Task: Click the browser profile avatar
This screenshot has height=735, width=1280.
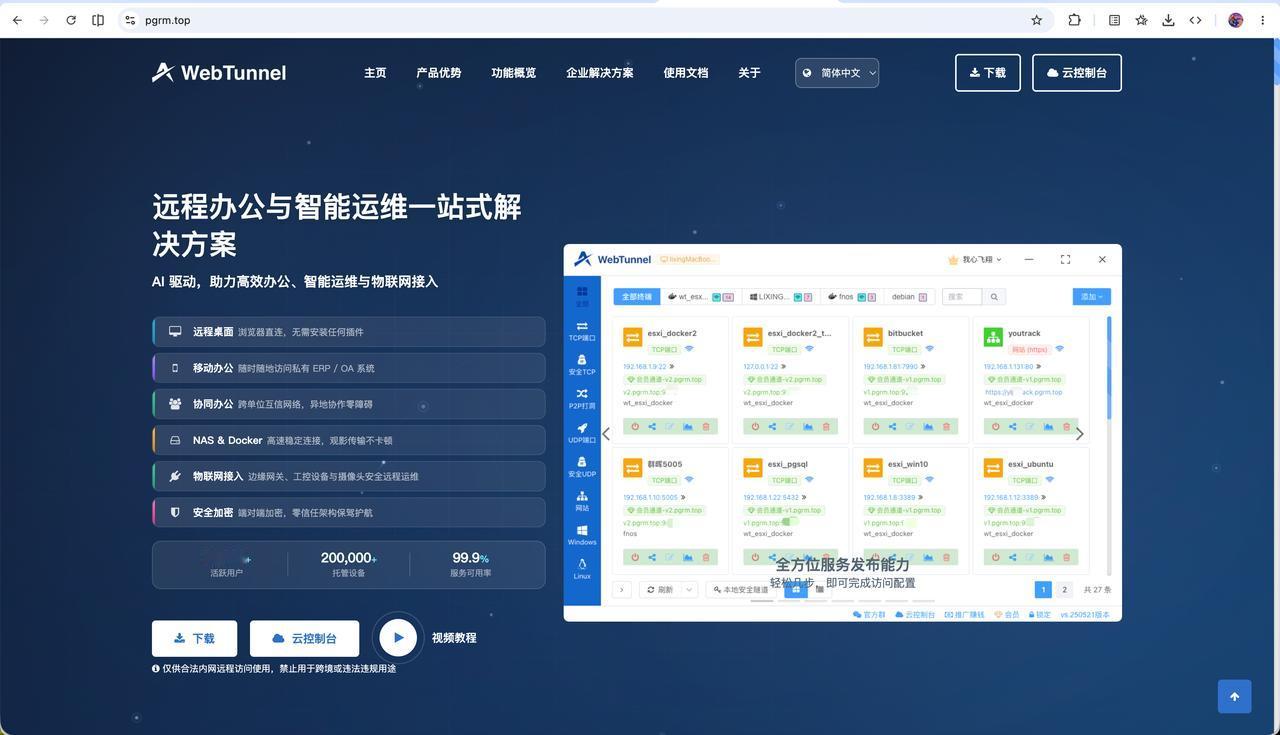Action: pyautogui.click(x=1236, y=20)
